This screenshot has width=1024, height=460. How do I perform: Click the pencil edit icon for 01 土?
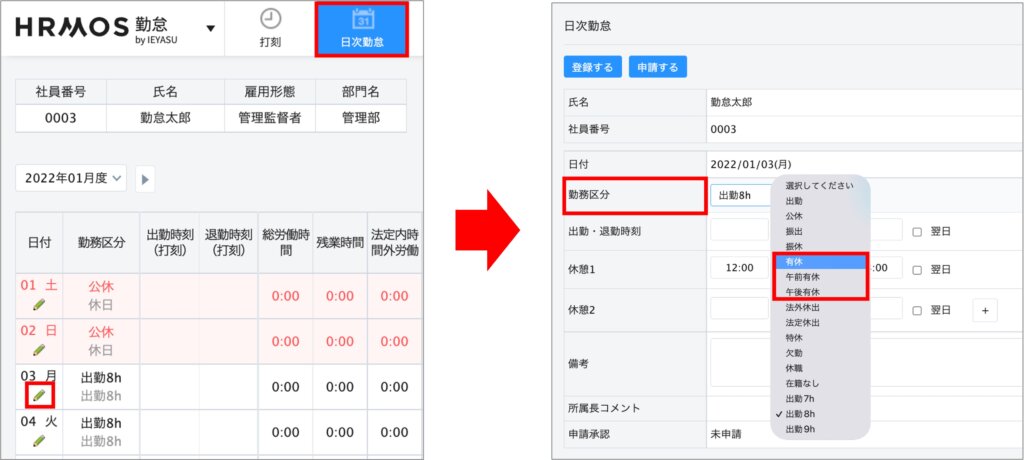click(39, 305)
